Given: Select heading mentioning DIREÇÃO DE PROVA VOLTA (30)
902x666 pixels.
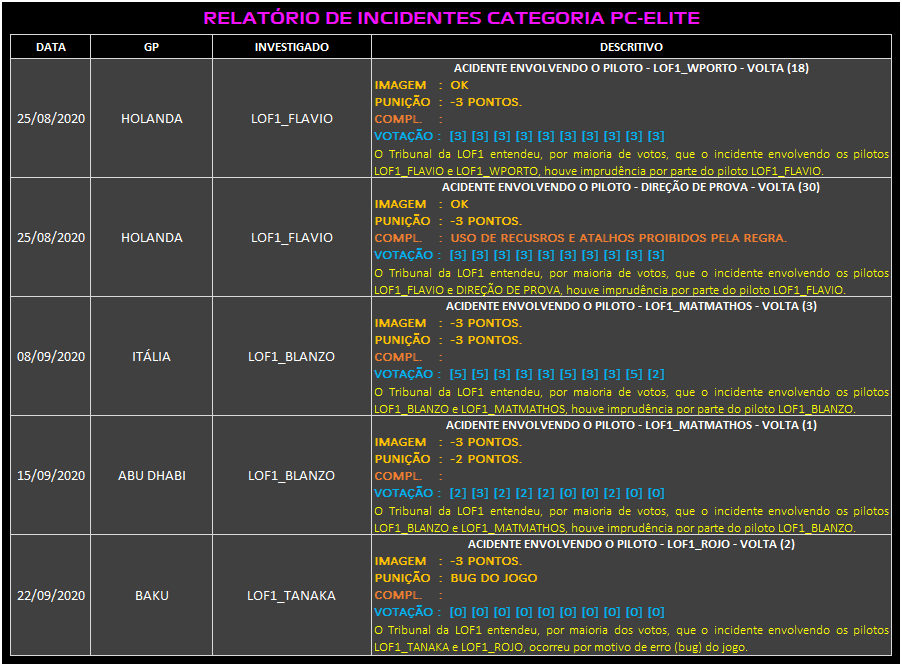Looking at the screenshot, I should 631,187.
